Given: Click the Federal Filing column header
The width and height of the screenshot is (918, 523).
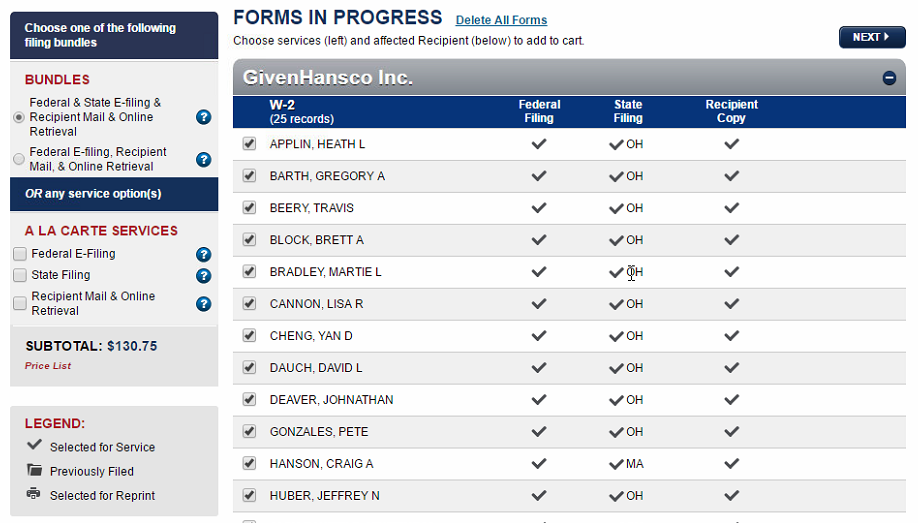Looking at the screenshot, I should tap(539, 111).
